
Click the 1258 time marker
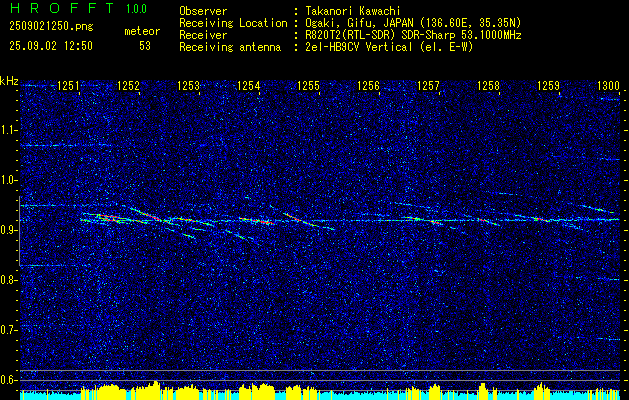click(488, 85)
